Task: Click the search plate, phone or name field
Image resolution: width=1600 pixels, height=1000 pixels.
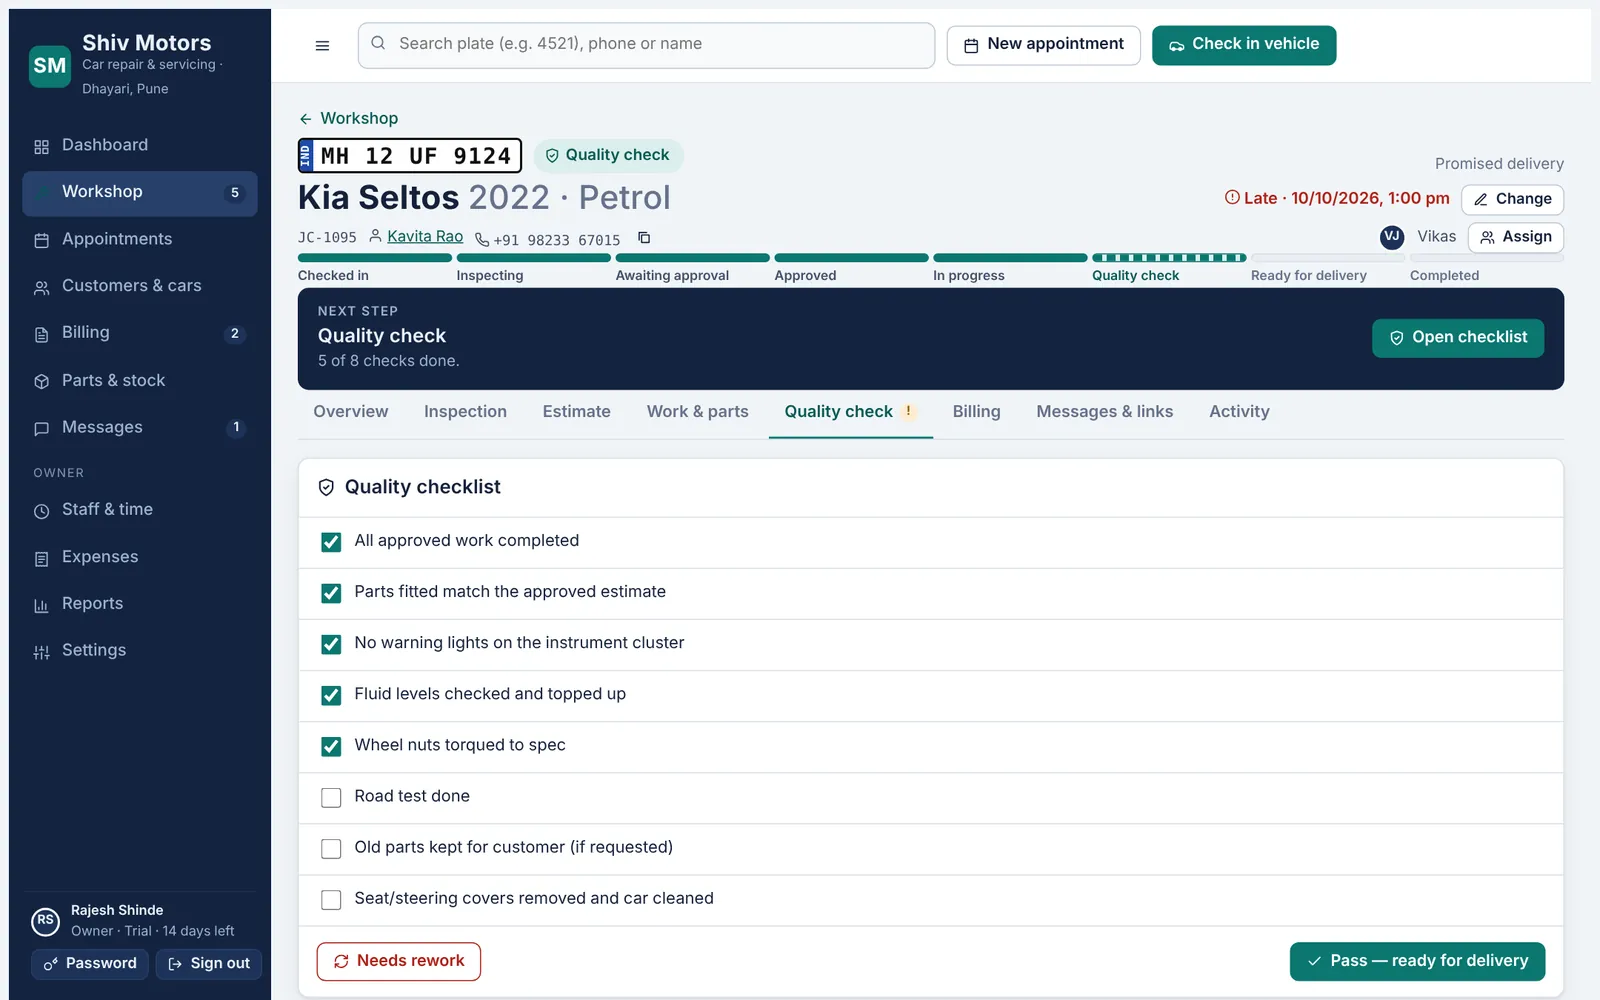Action: tap(646, 45)
